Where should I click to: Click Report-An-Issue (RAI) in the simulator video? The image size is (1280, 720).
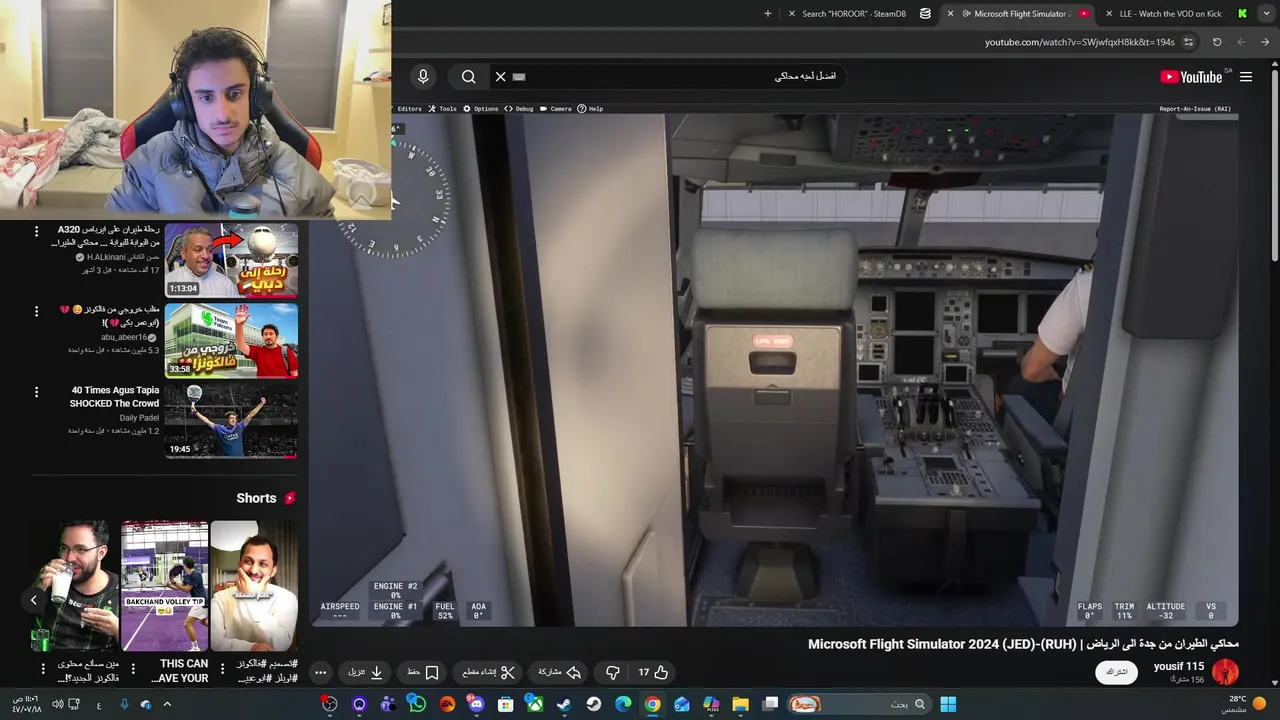1195,109
